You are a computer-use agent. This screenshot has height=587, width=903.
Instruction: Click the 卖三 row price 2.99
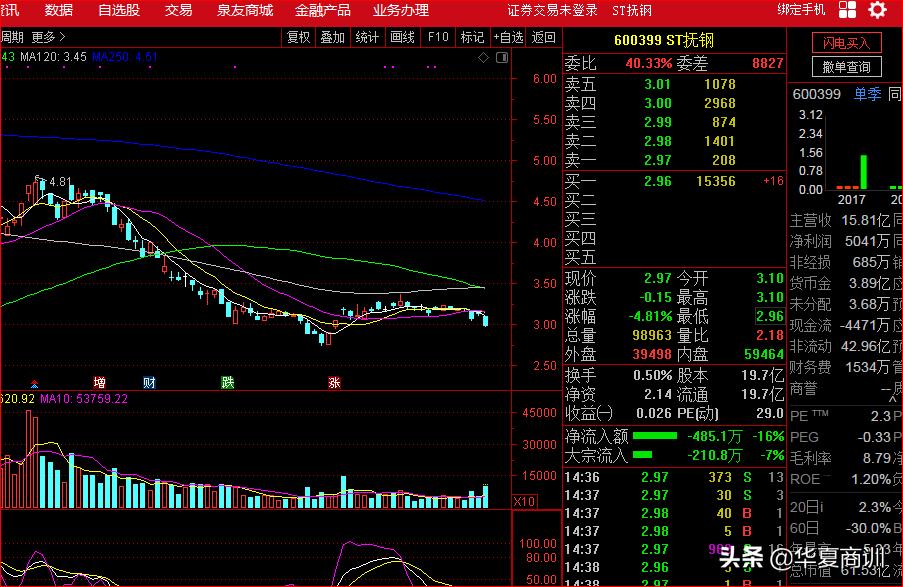(657, 122)
